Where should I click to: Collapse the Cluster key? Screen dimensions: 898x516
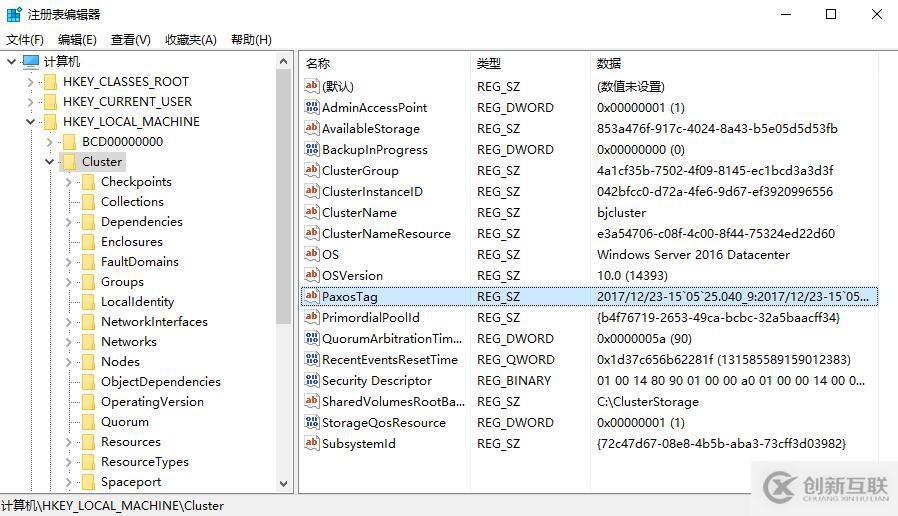pos(49,162)
